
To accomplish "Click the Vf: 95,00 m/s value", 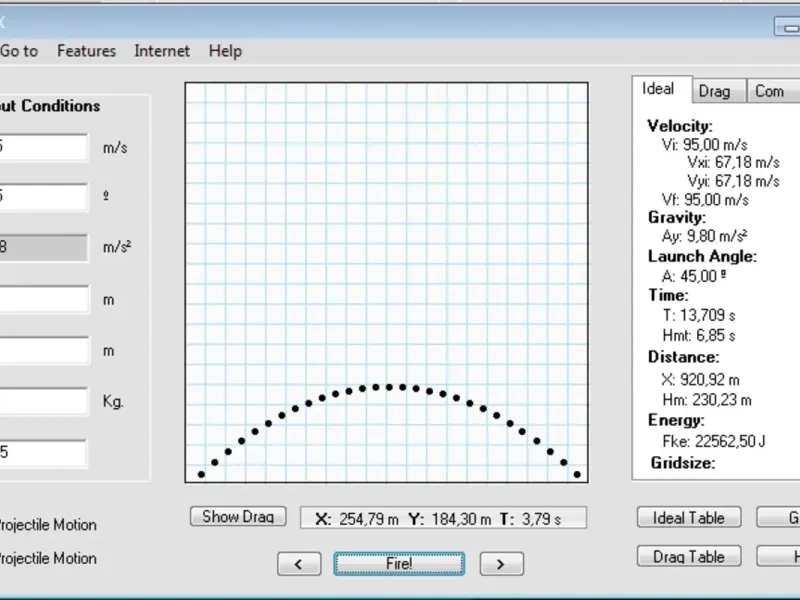I will tap(705, 199).
